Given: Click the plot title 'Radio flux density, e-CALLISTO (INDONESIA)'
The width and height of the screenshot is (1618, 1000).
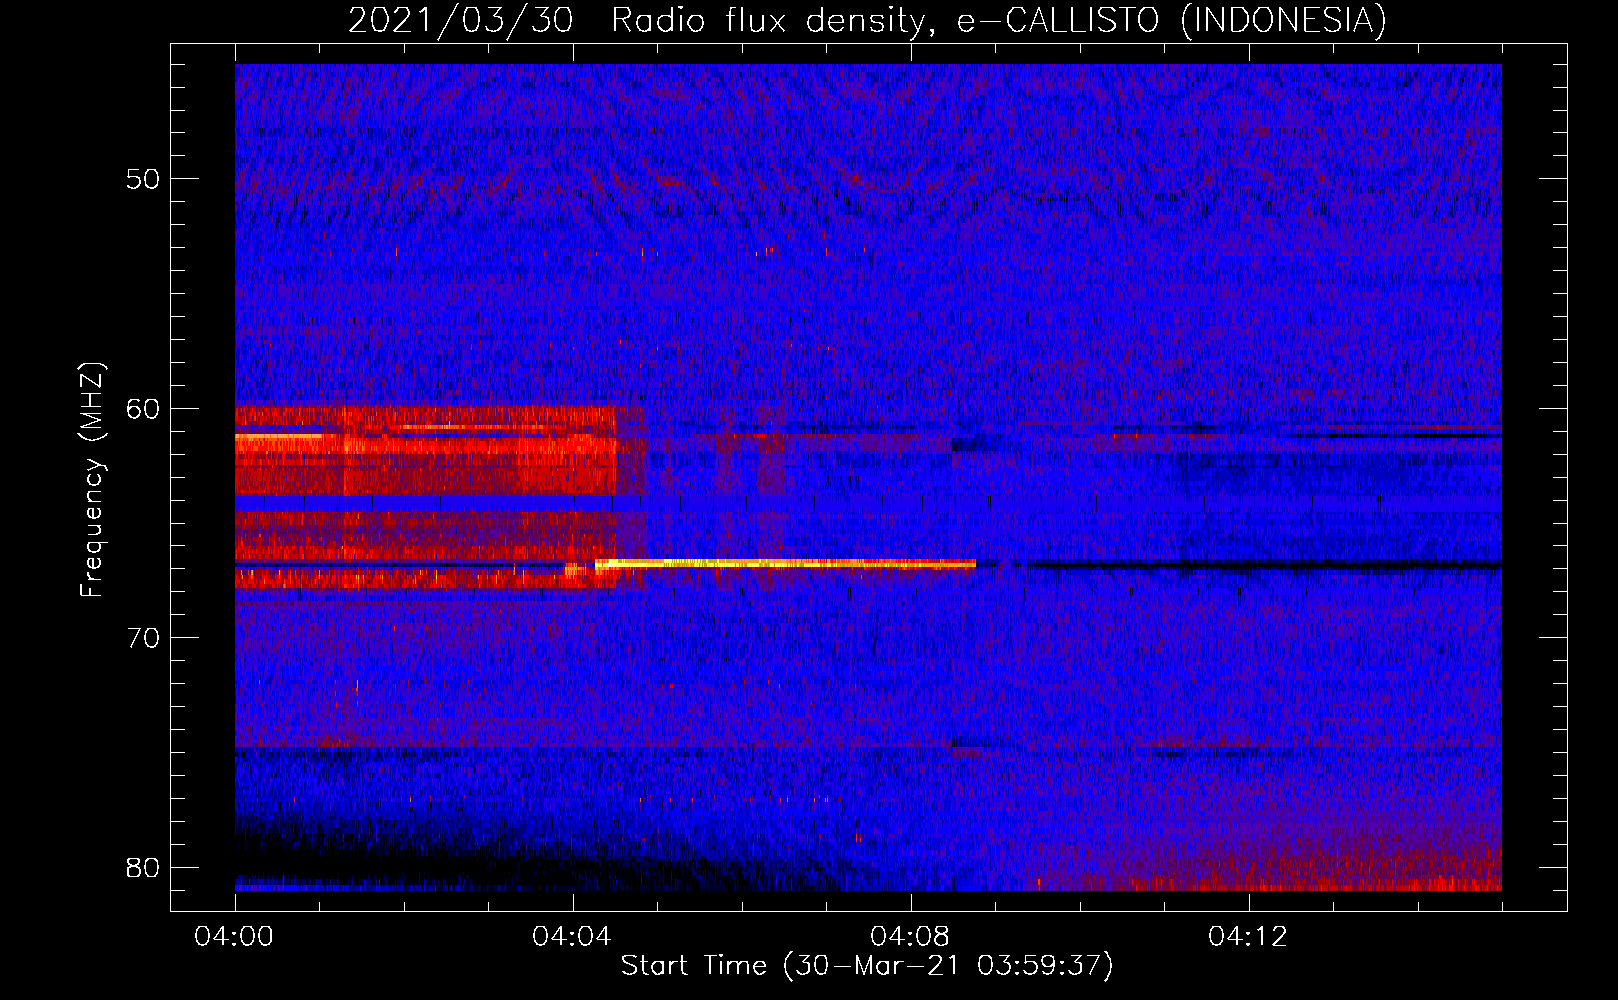Looking at the screenshot, I should [x=998, y=20].
